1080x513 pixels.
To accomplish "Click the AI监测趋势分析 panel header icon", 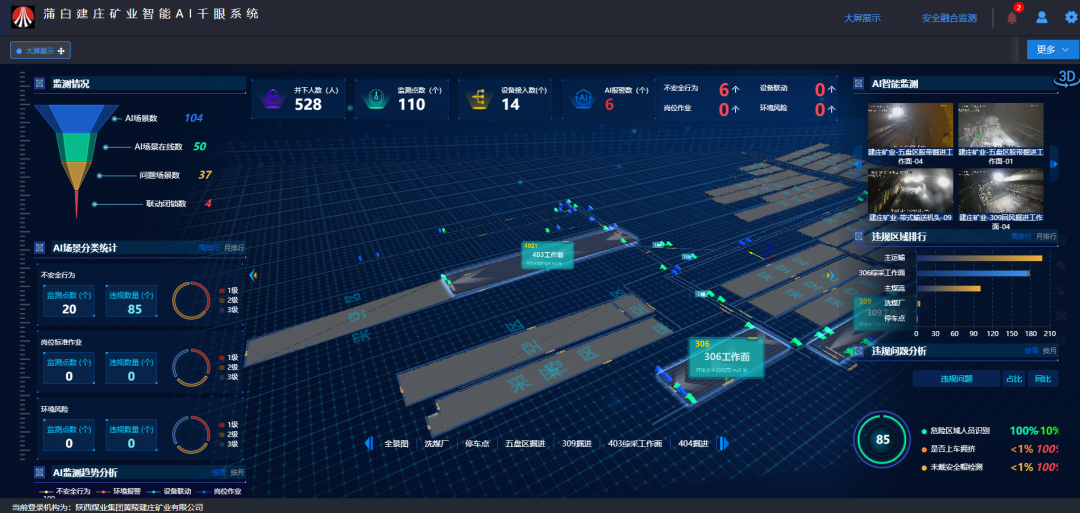I will pyautogui.click(x=39, y=472).
